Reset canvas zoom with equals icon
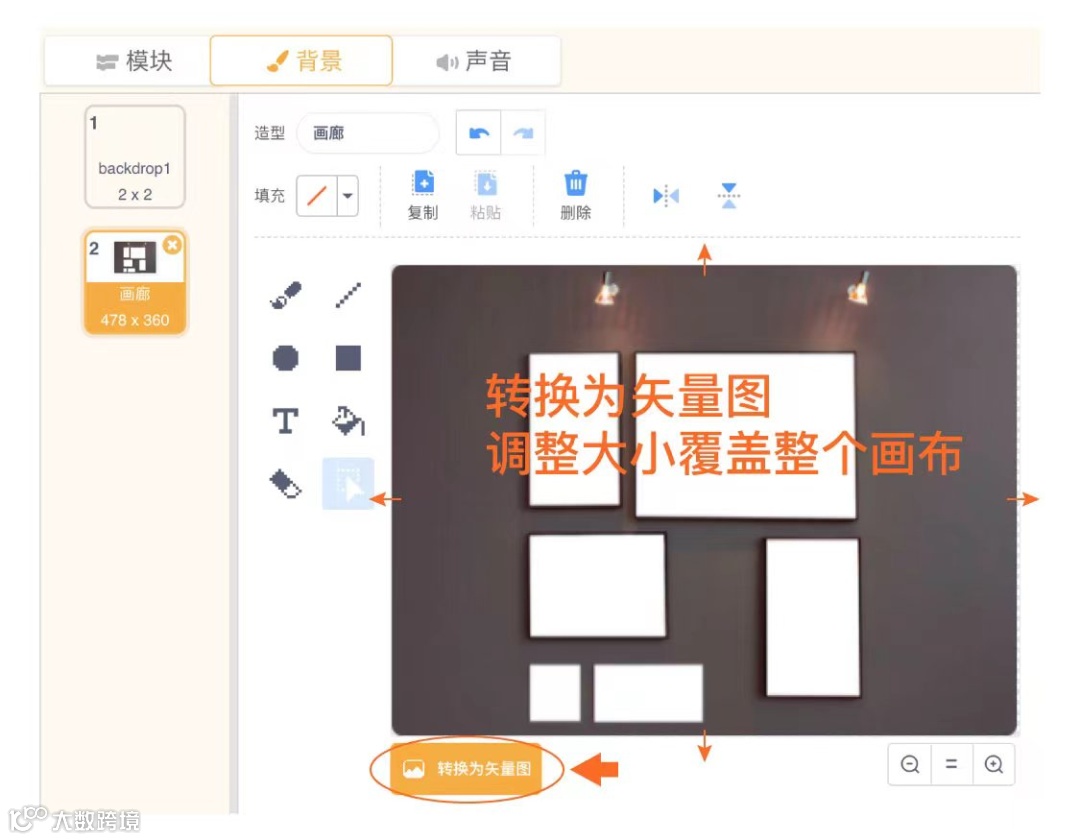This screenshot has width=1080, height=840. (952, 764)
